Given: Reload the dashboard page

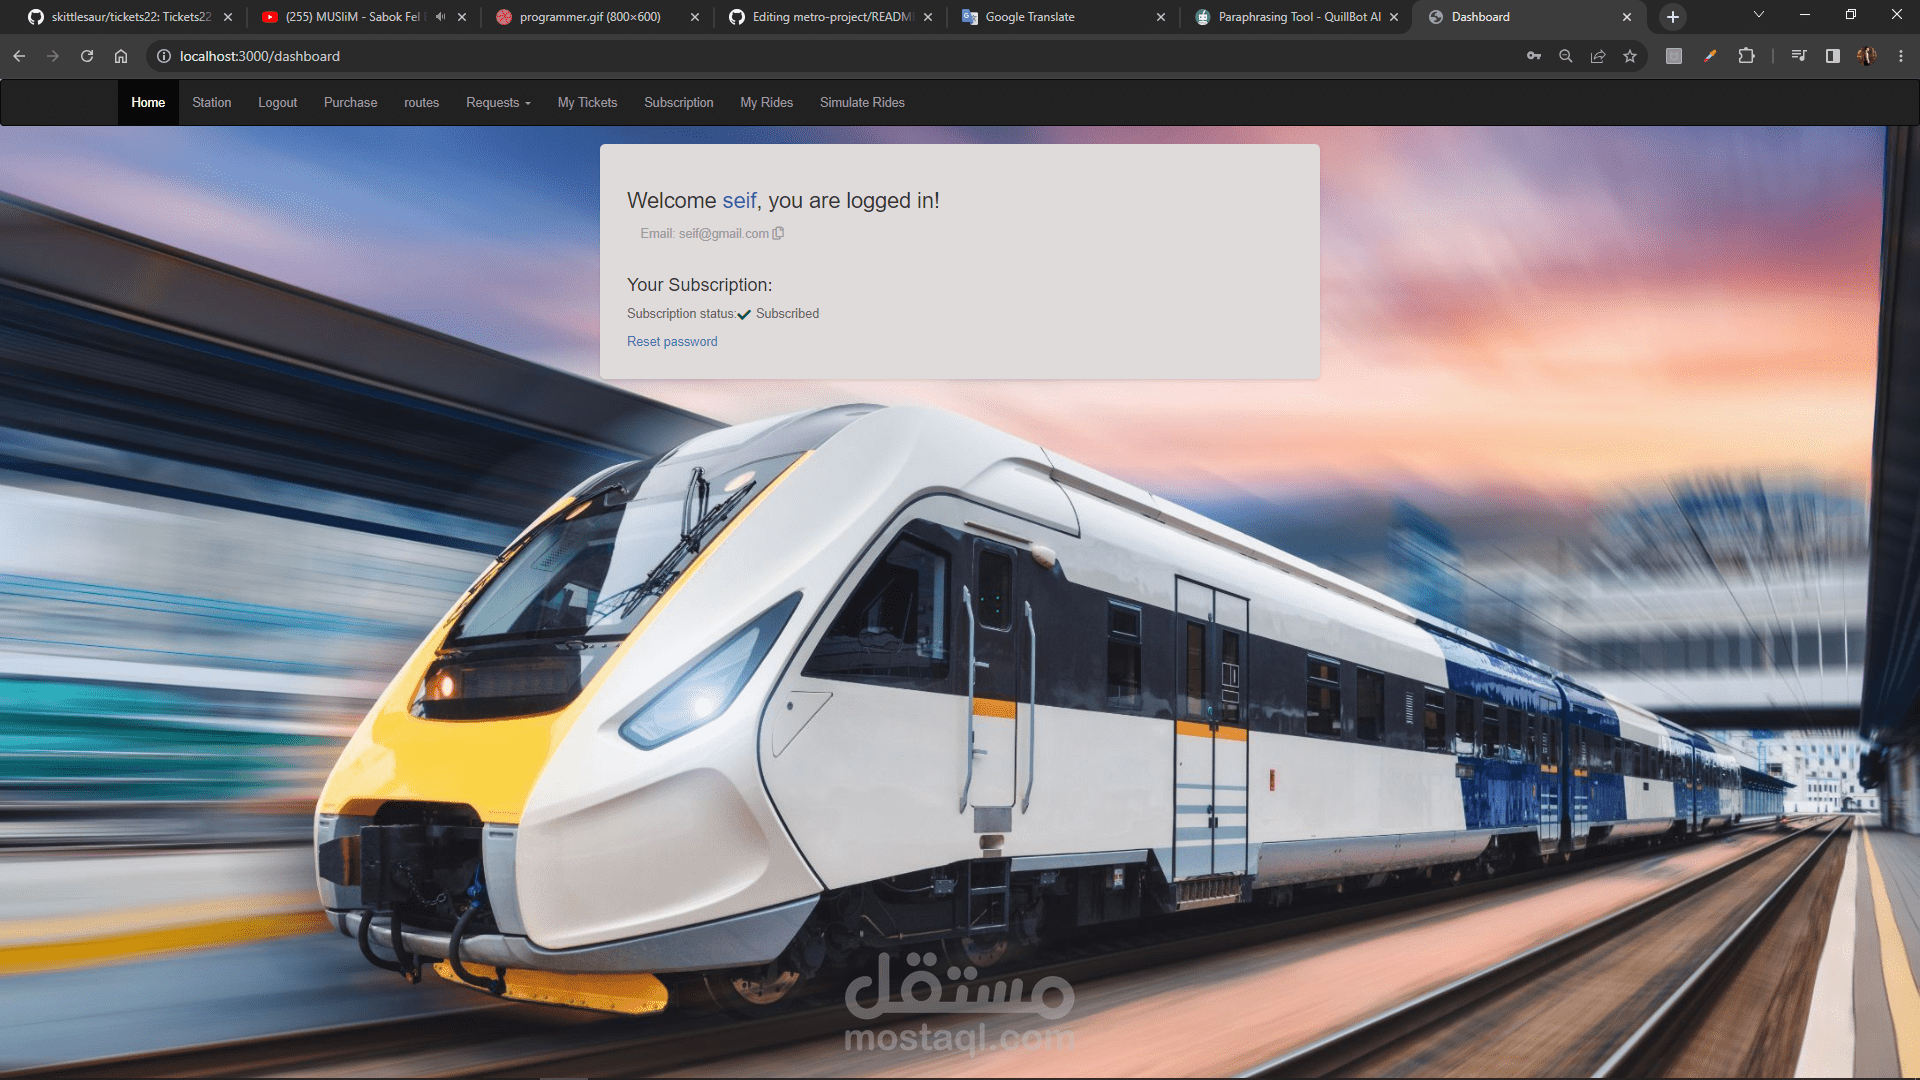Looking at the screenshot, I should (87, 56).
